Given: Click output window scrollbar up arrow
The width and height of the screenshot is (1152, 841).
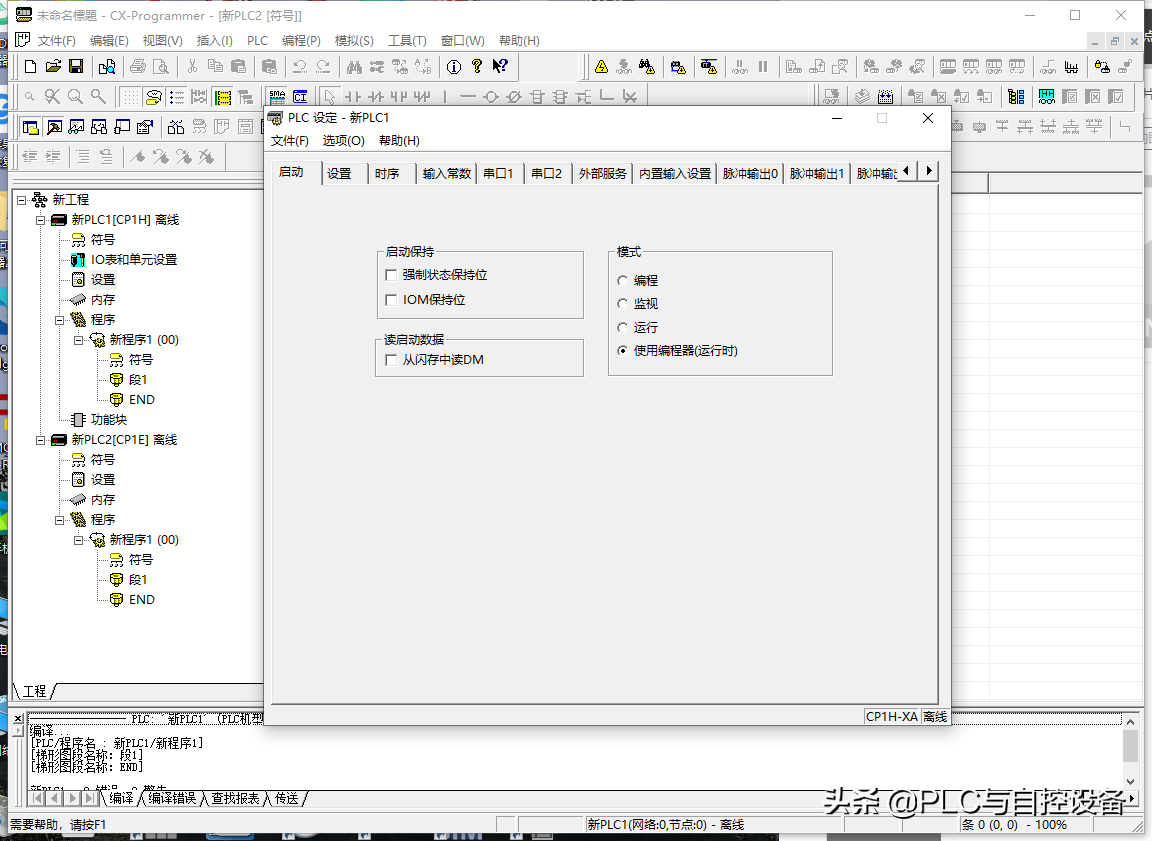Looking at the screenshot, I should (1131, 722).
